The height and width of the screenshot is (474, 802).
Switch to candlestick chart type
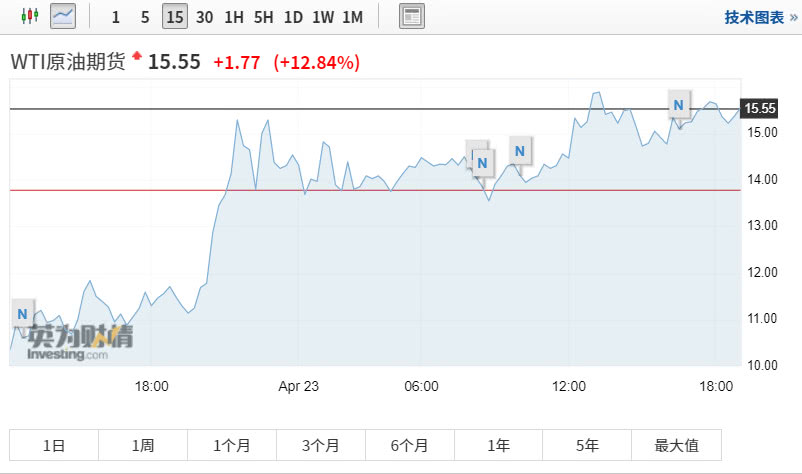click(x=29, y=16)
